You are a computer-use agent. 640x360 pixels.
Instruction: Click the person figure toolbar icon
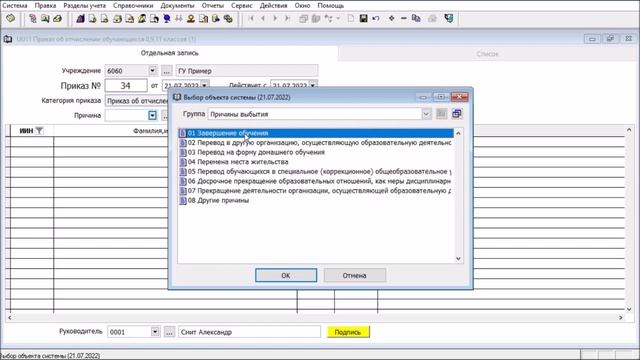[191, 19]
